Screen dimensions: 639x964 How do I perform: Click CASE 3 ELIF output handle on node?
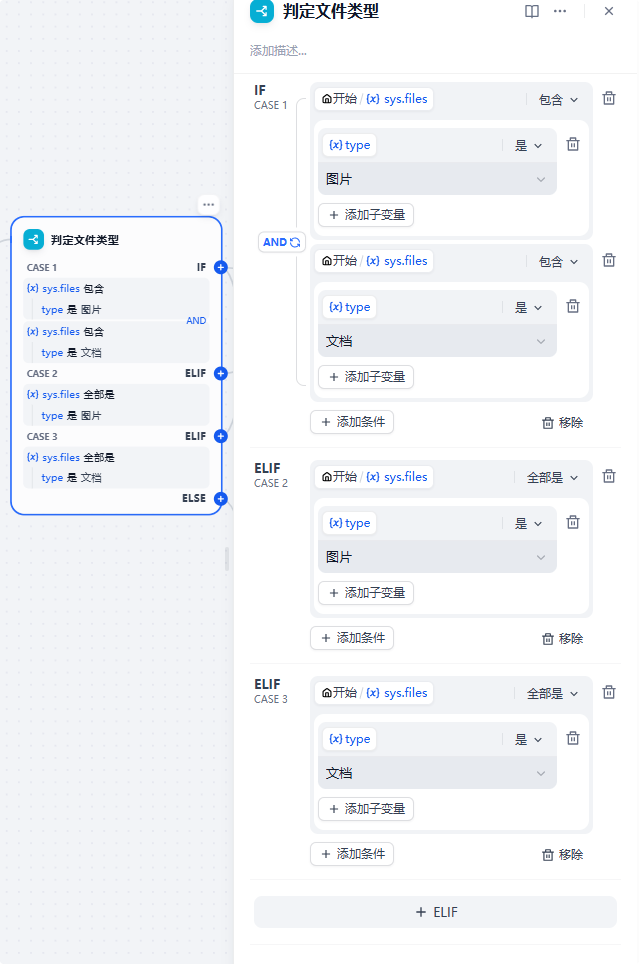[221, 436]
